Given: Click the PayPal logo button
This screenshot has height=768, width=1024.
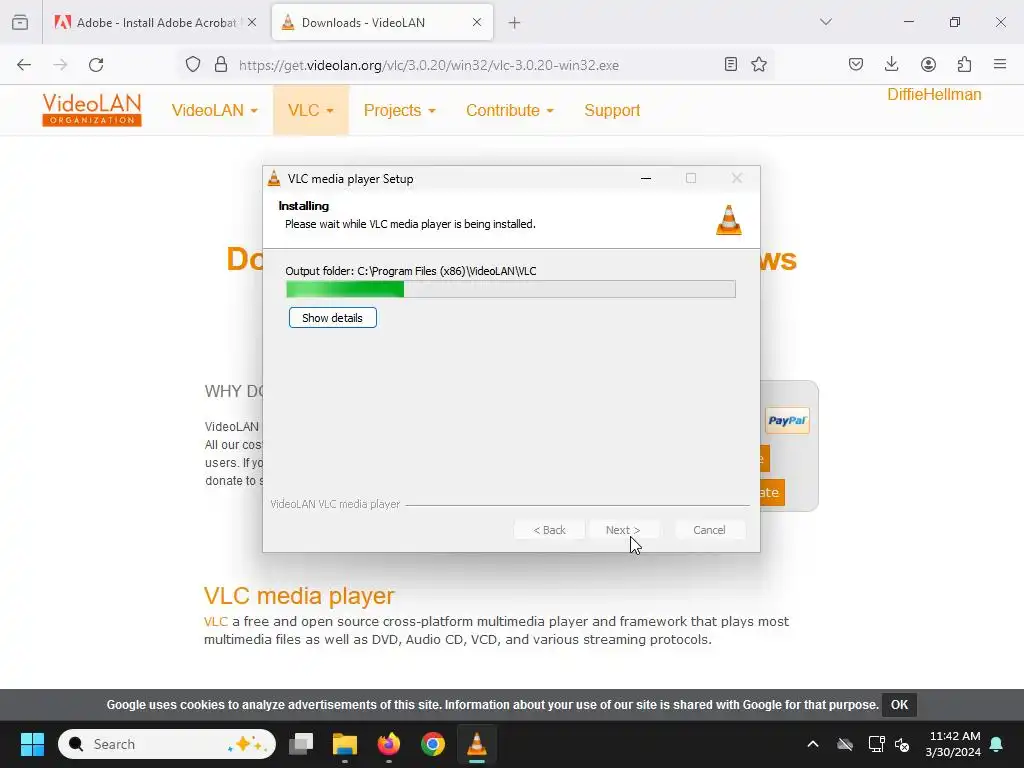Looking at the screenshot, I should click(x=787, y=421).
